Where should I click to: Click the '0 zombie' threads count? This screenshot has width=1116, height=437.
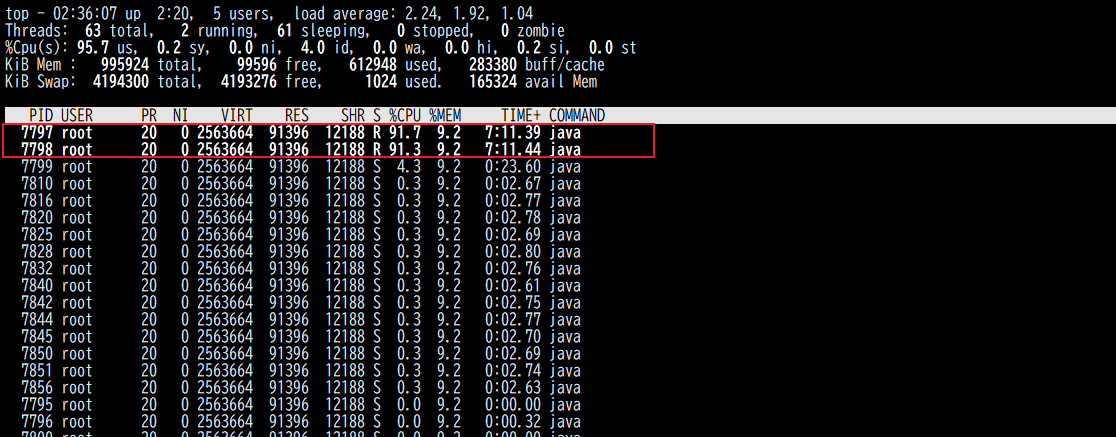pyautogui.click(x=533, y=31)
